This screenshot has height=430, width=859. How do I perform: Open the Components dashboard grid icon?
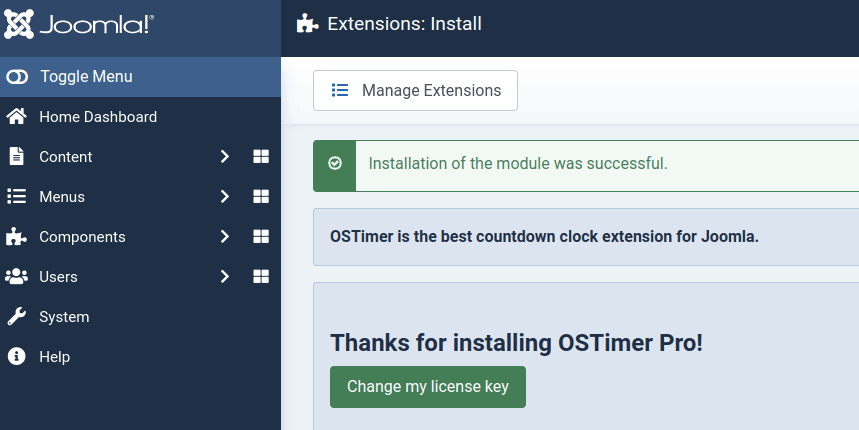(261, 236)
